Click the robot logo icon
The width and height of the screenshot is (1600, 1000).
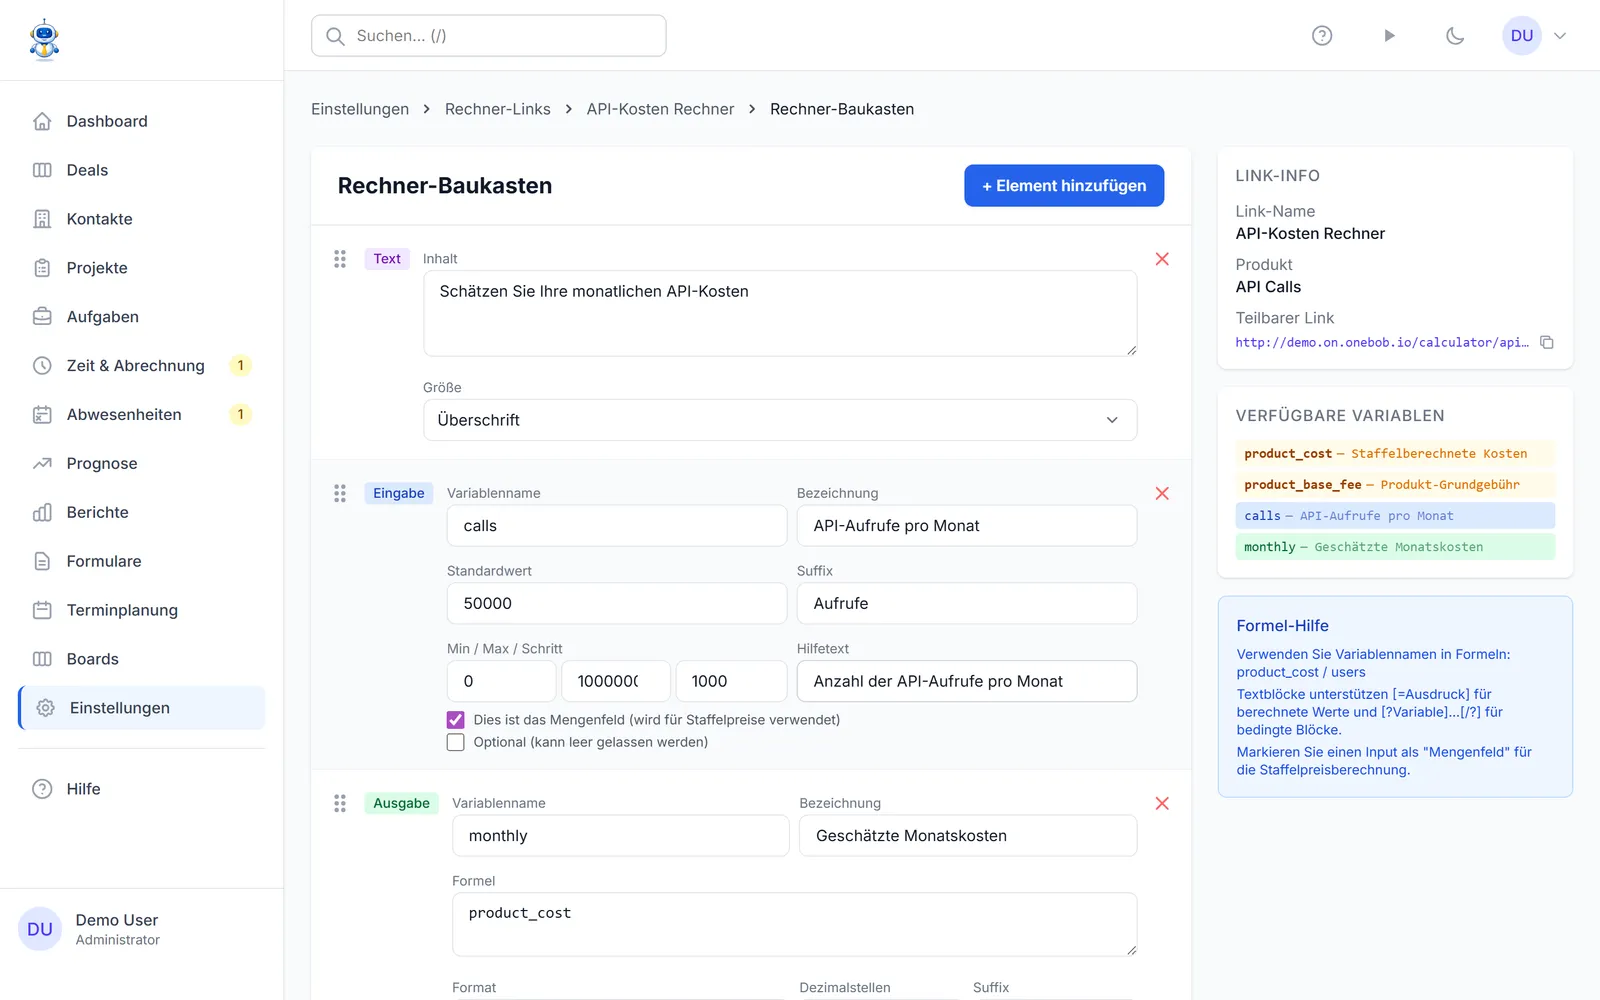pyautogui.click(x=44, y=40)
